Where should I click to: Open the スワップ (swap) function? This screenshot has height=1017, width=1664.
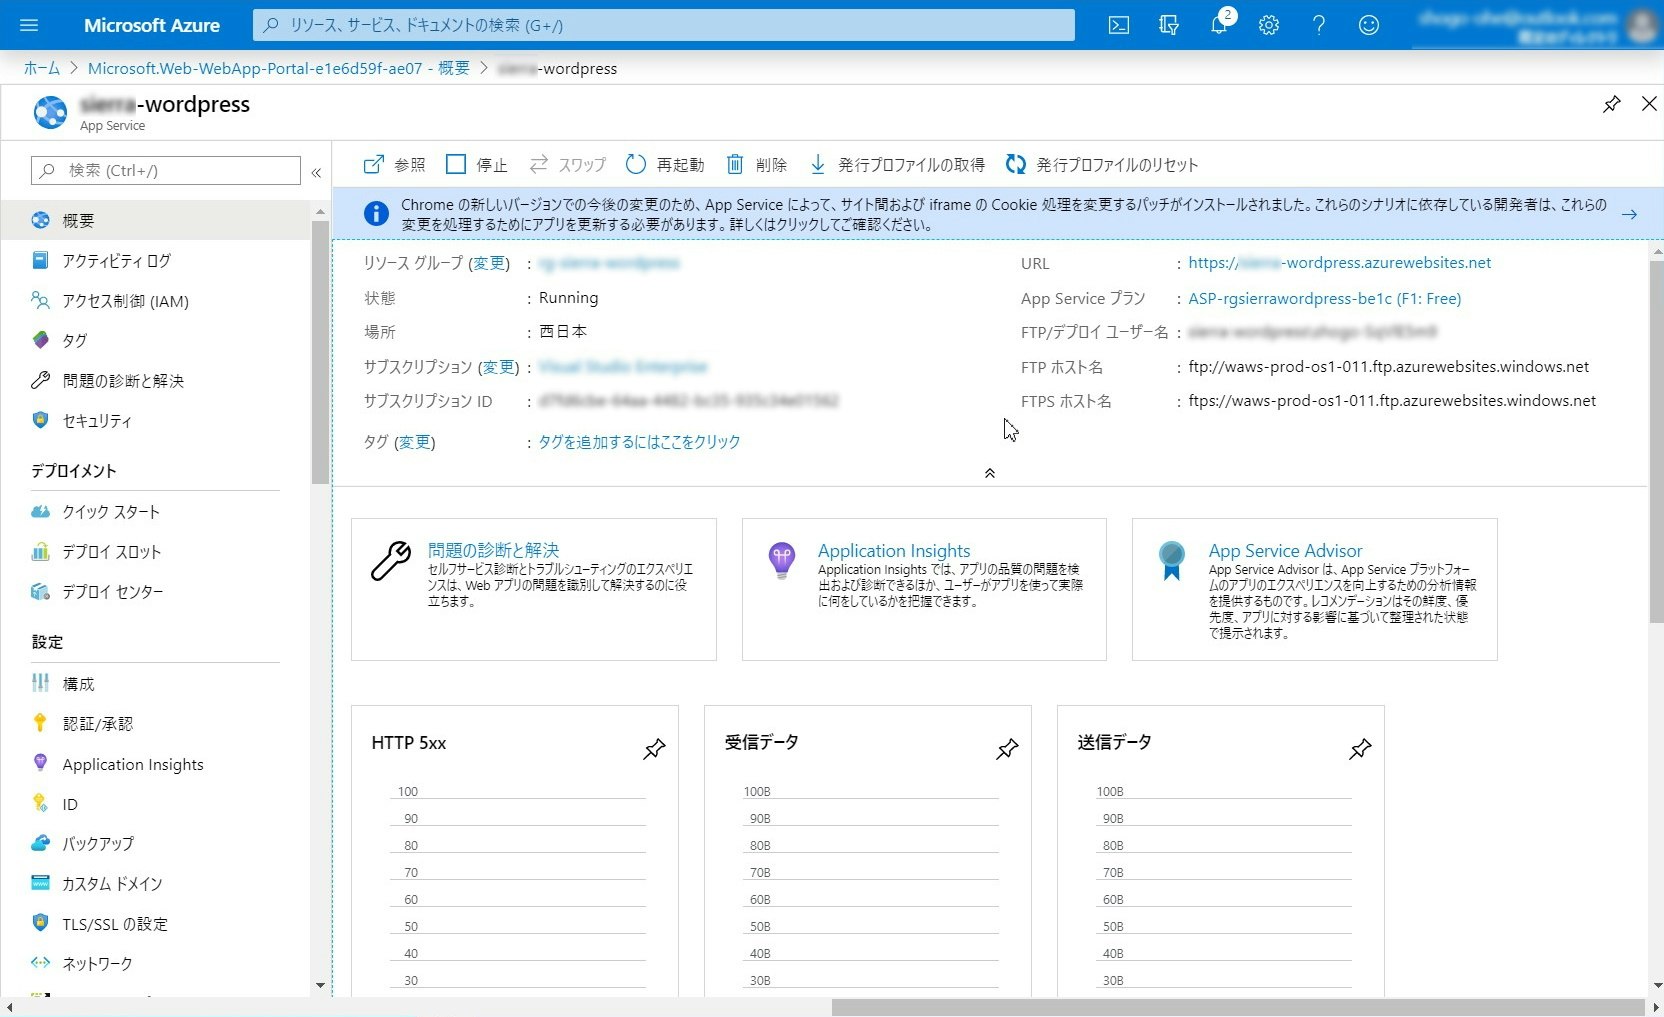567,164
